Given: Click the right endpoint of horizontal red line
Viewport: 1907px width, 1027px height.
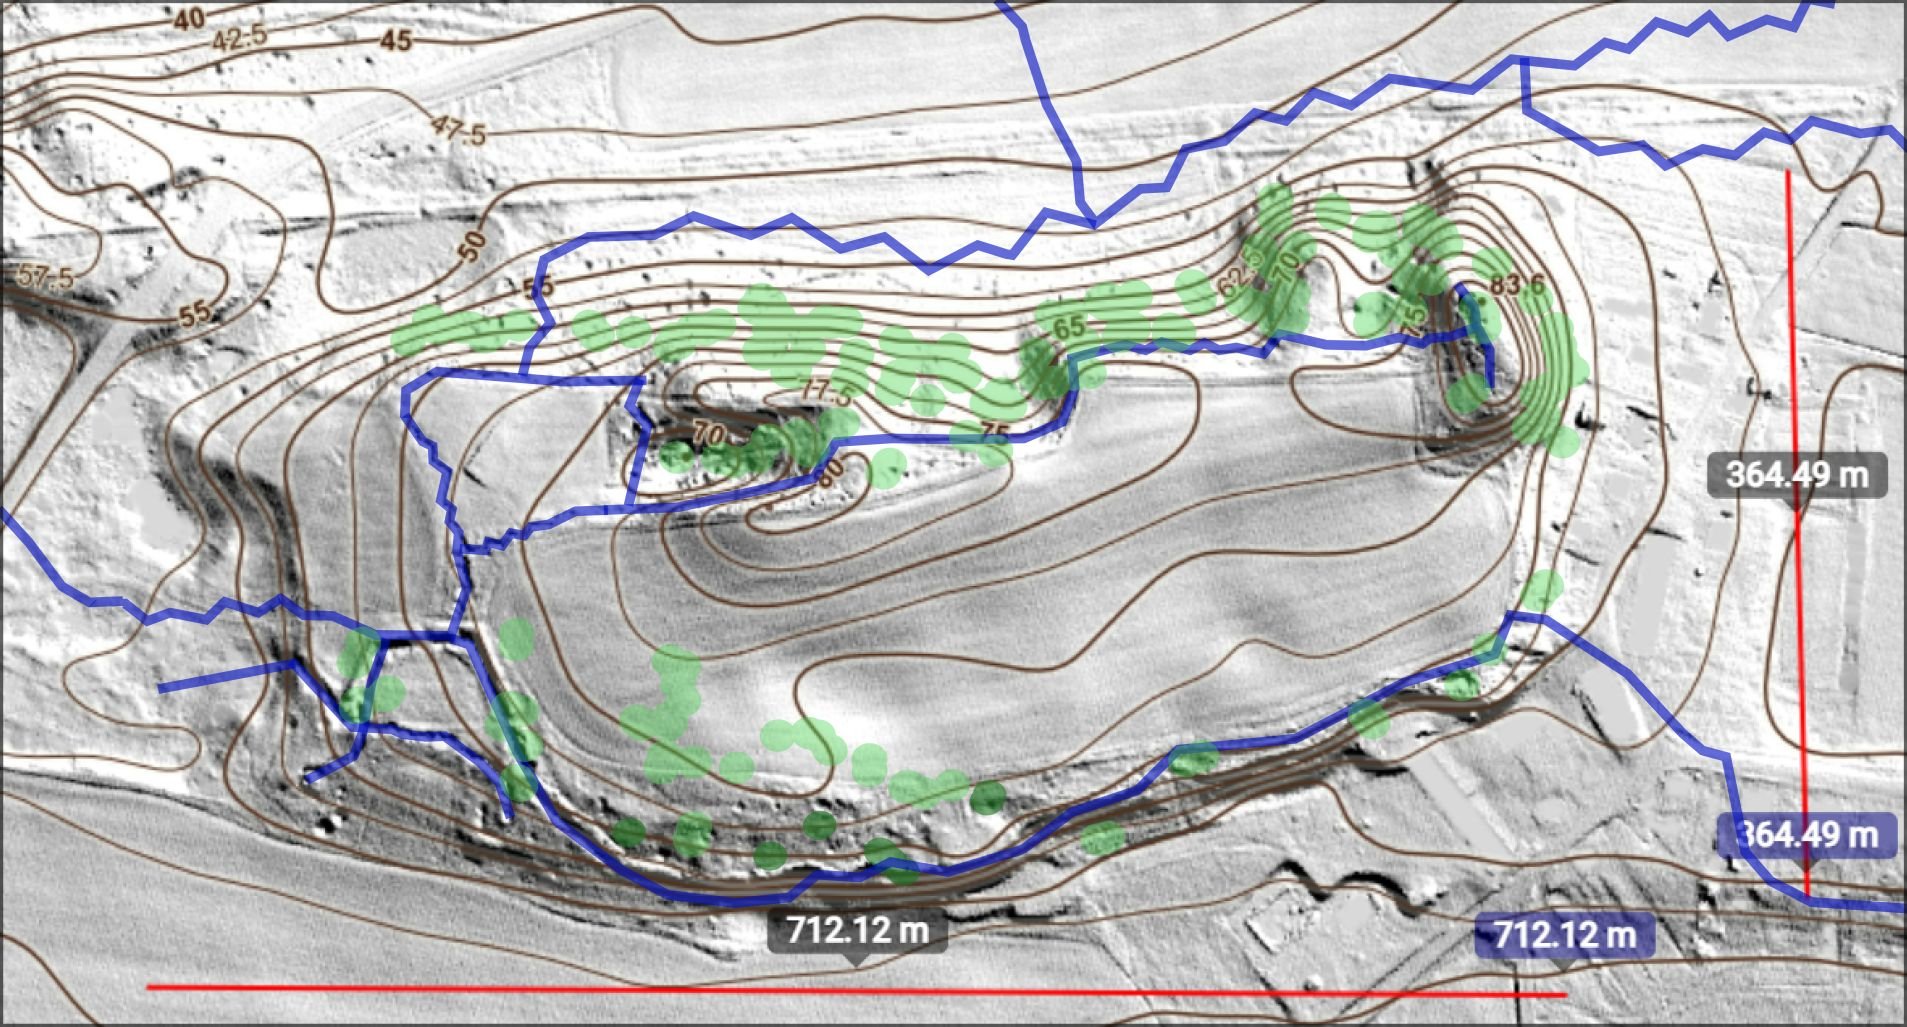Looking at the screenshot, I should (x=1565, y=994).
